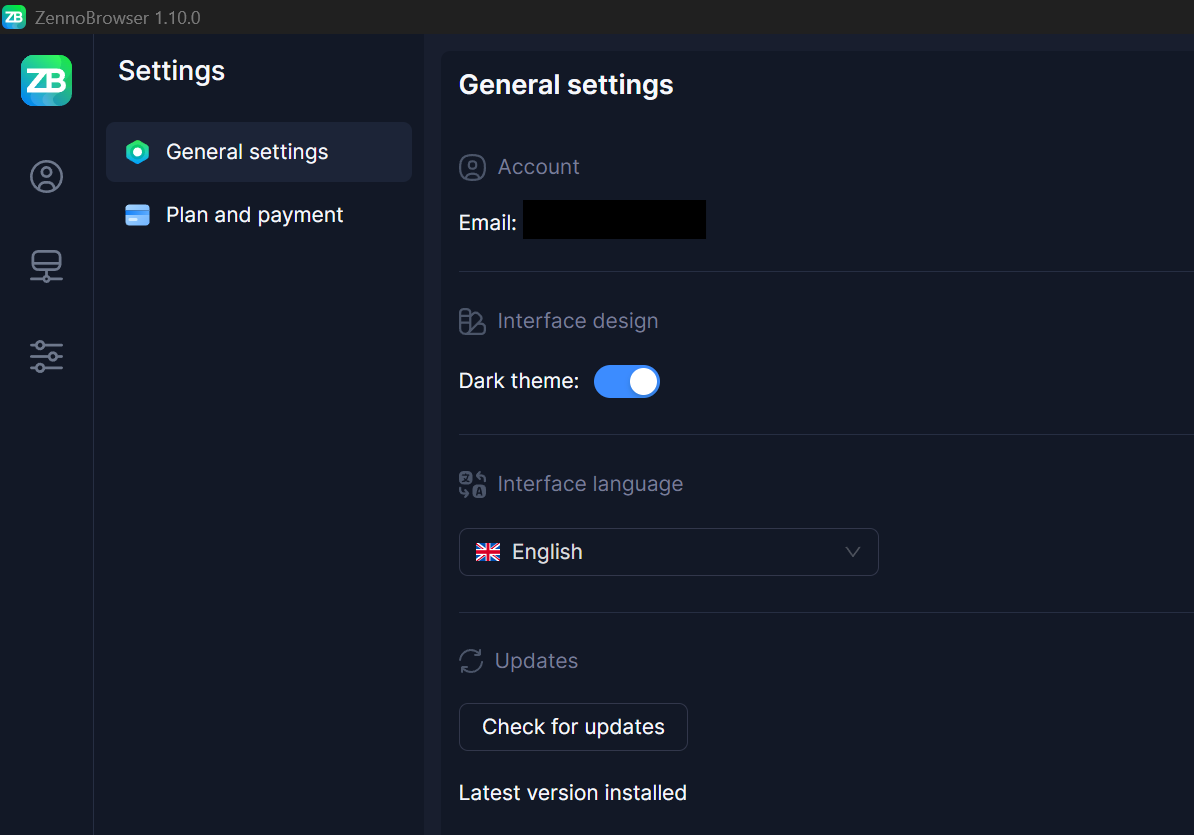Select the General settings menu item
Image resolution: width=1194 pixels, height=835 pixels.
[x=248, y=152]
